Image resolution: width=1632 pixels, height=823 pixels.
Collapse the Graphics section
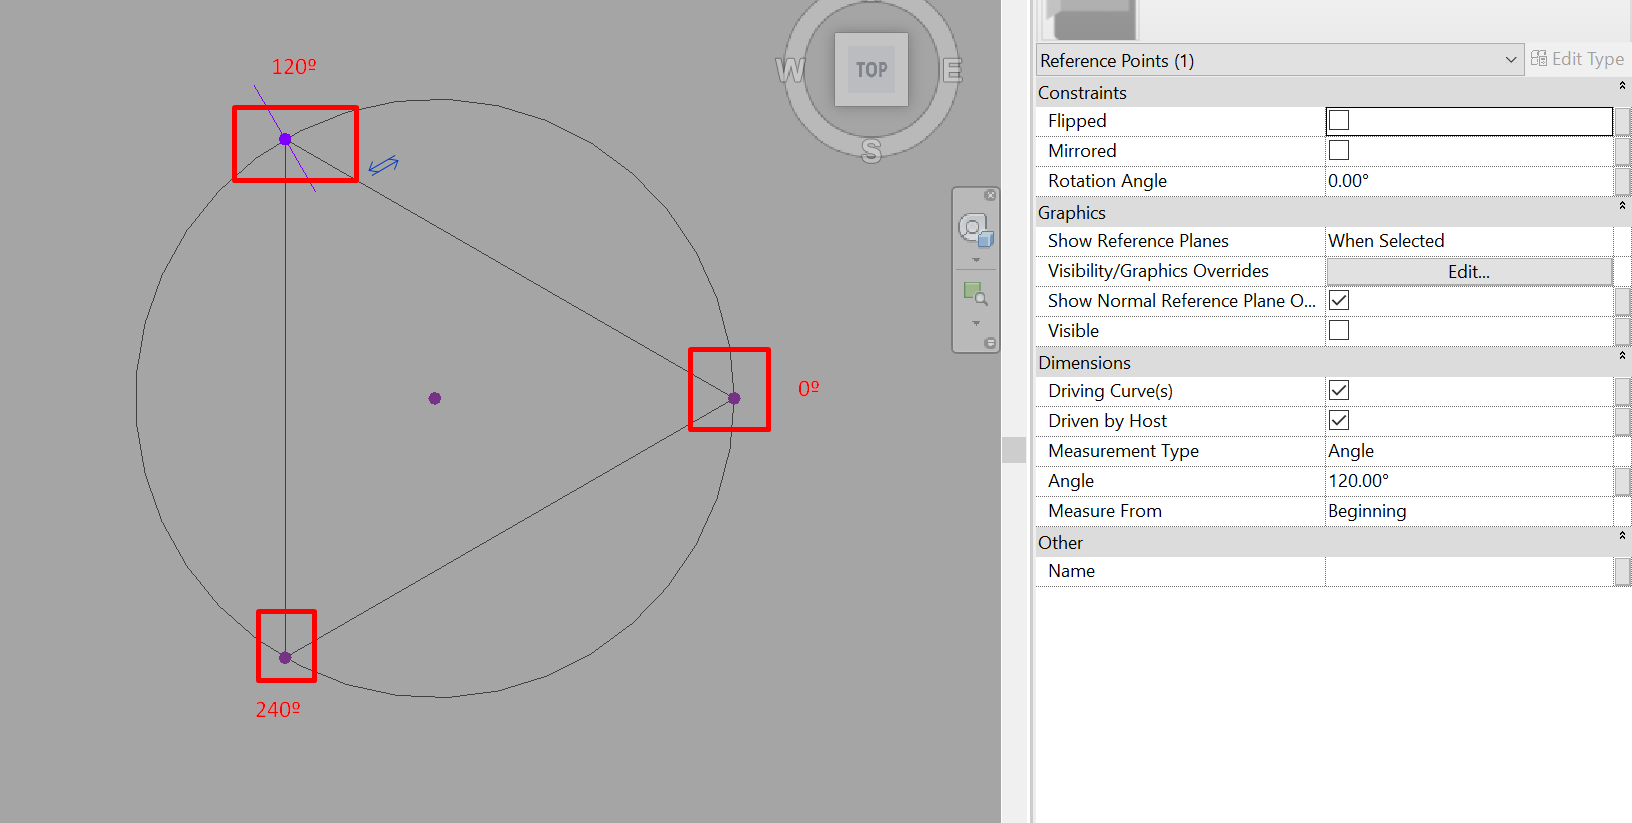(1622, 206)
